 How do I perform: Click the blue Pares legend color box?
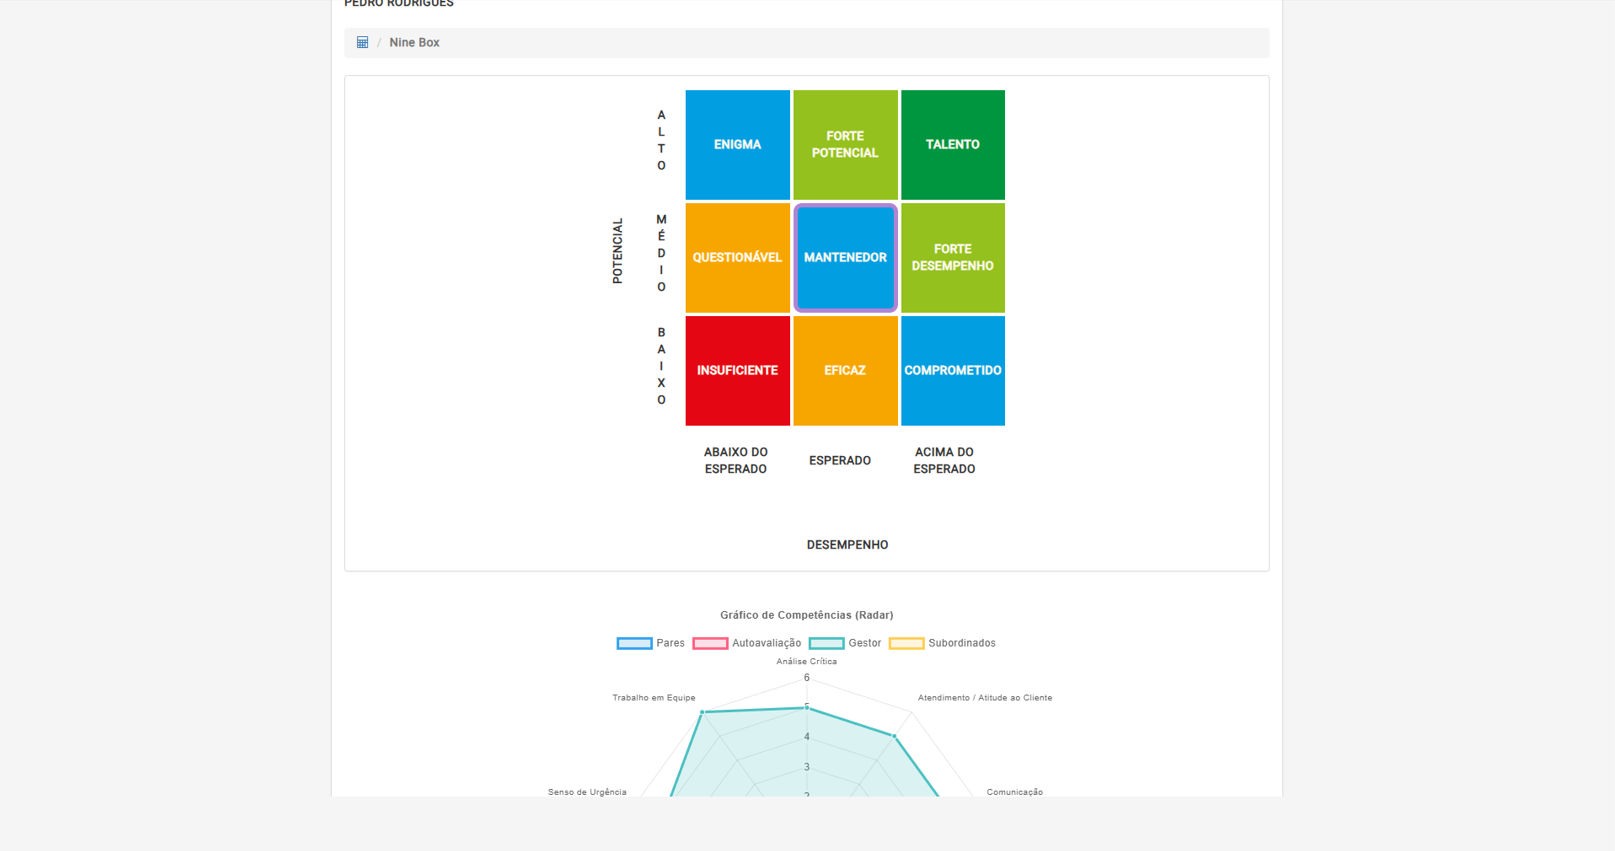pos(634,643)
